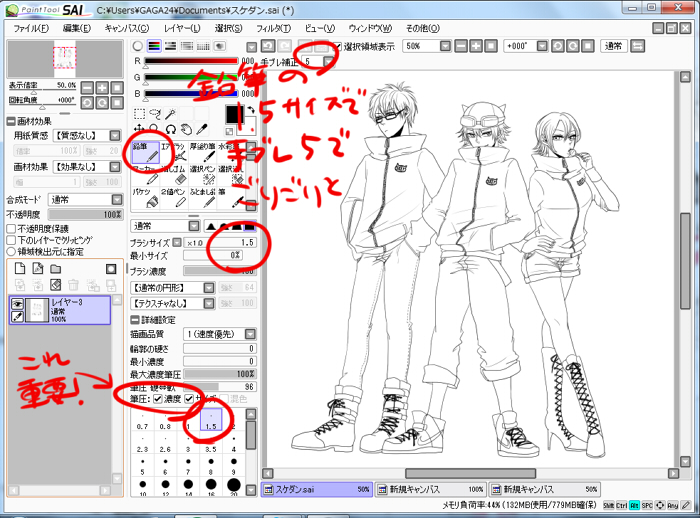Click the canvas horizontal scrollbar

pos(470,473)
